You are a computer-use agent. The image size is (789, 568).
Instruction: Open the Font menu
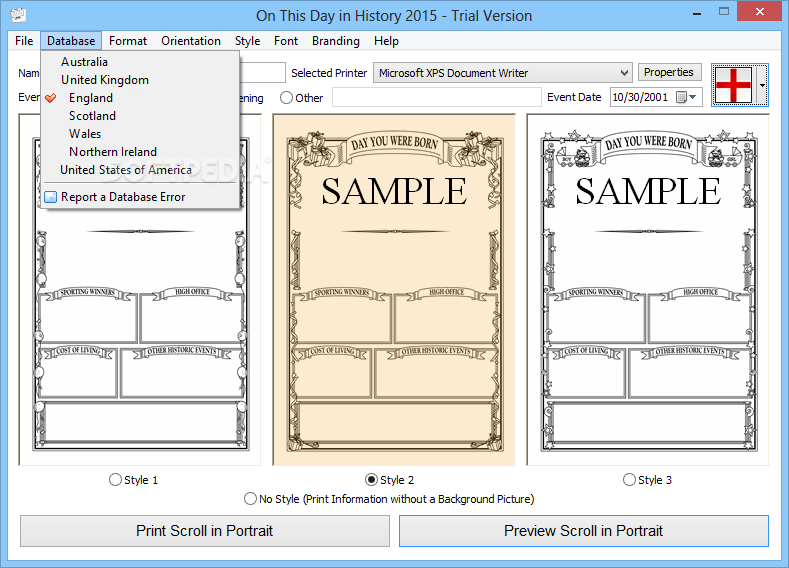pyautogui.click(x=286, y=41)
